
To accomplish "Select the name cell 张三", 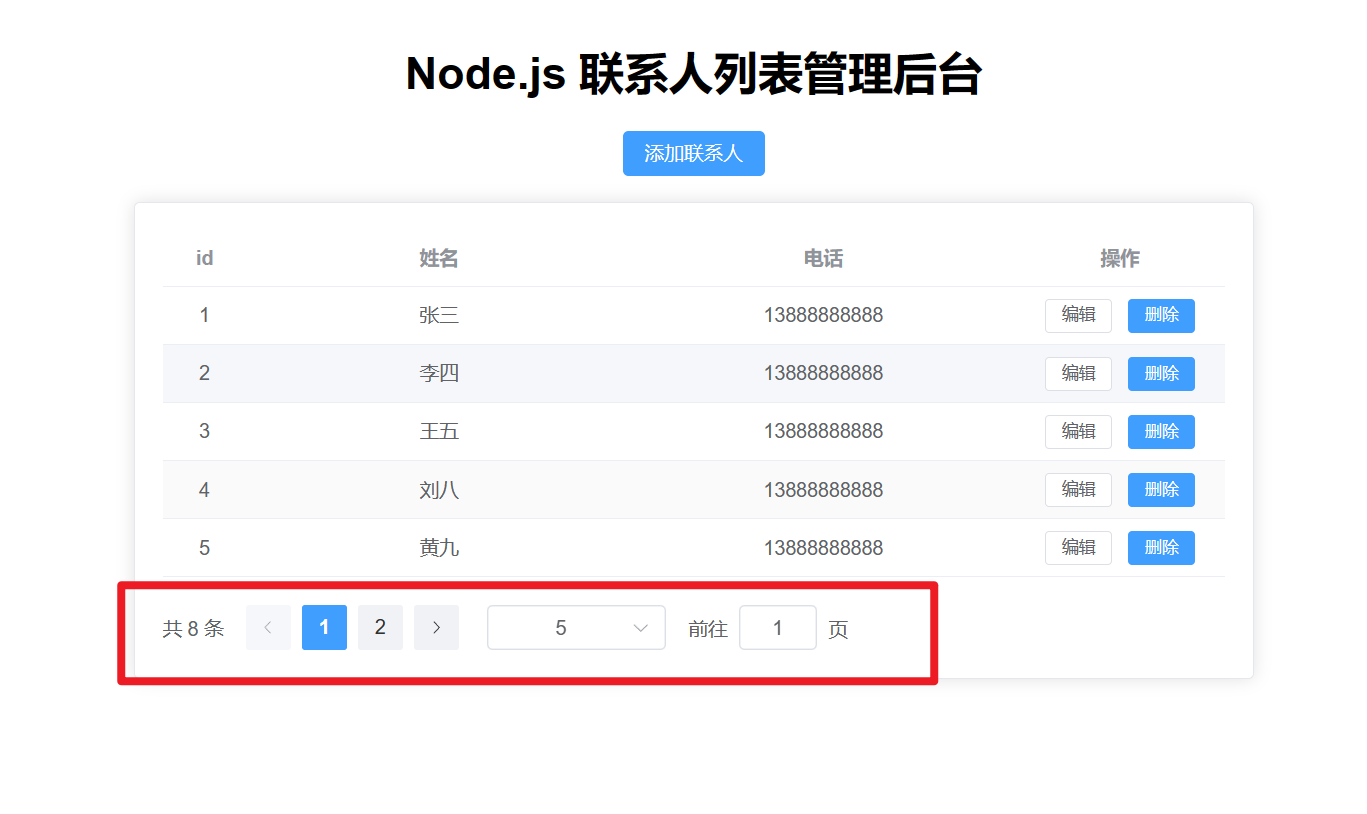I will (x=439, y=315).
